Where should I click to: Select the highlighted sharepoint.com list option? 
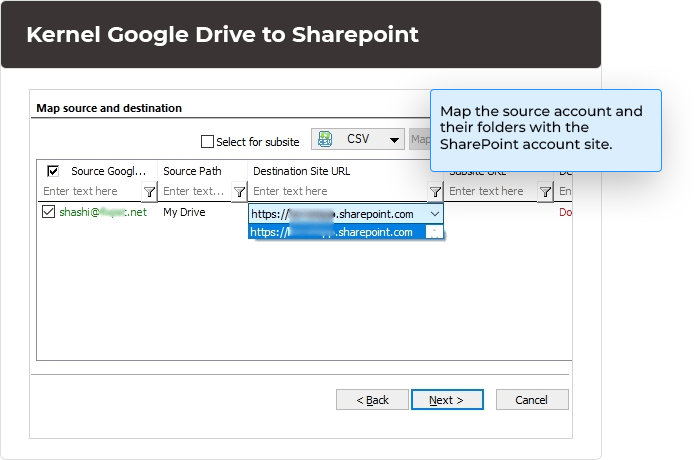pos(336,232)
